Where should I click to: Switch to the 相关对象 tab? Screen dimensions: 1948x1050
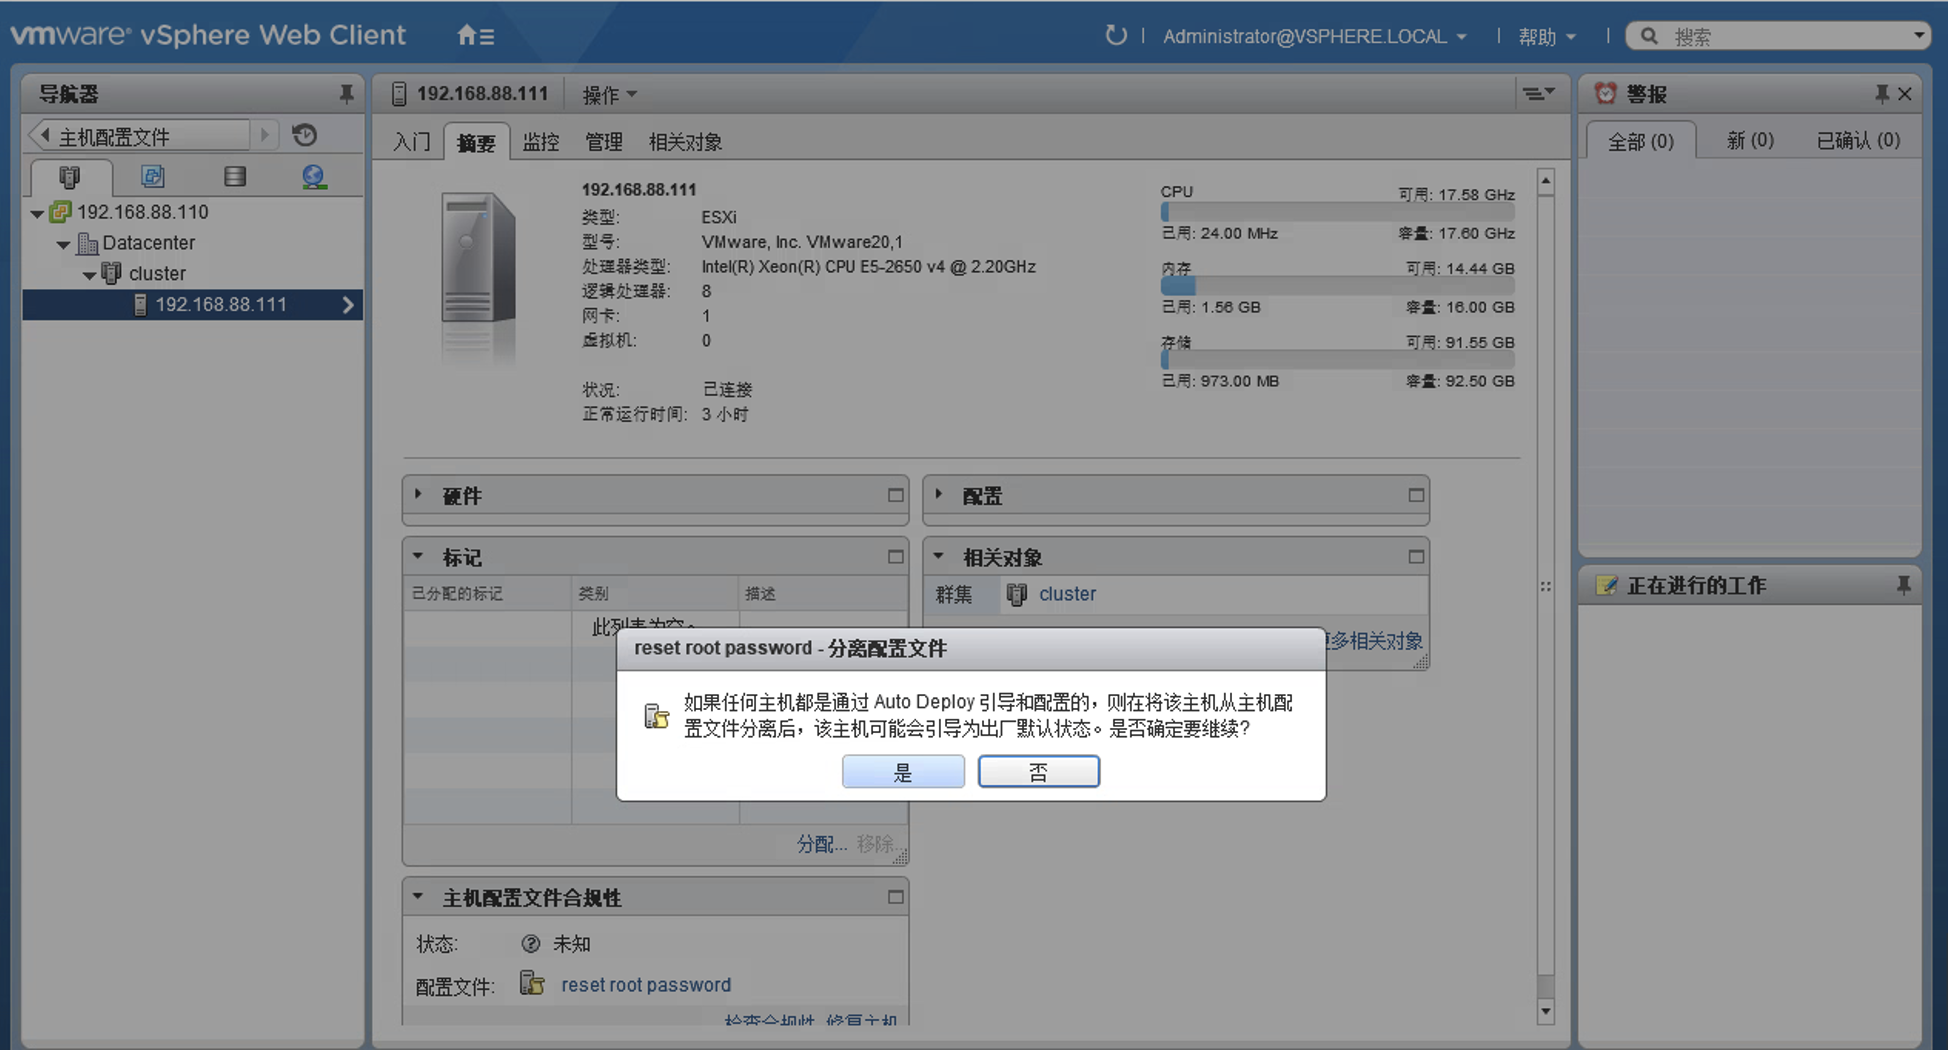tap(685, 142)
